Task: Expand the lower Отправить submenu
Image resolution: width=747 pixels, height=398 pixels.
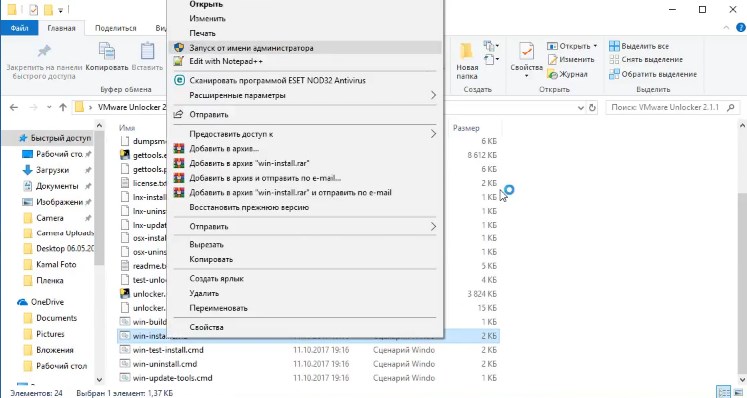Action: click(433, 226)
